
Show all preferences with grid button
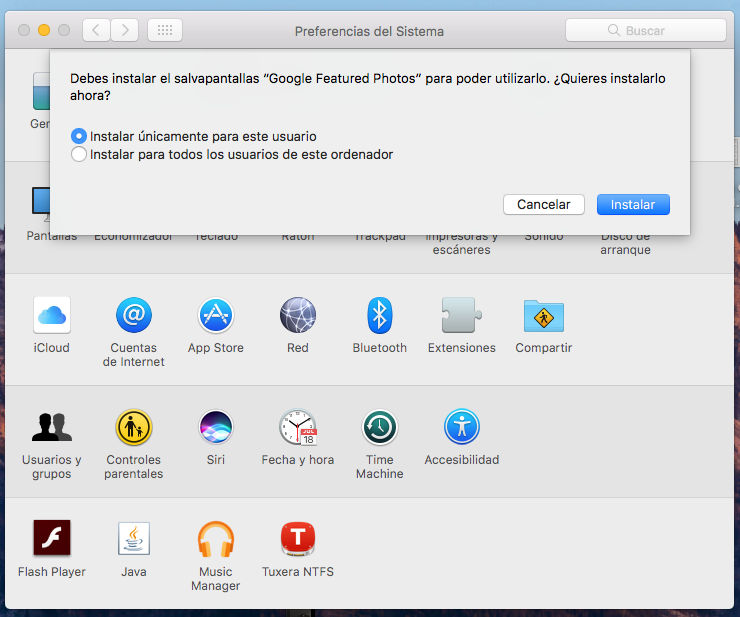tap(165, 31)
